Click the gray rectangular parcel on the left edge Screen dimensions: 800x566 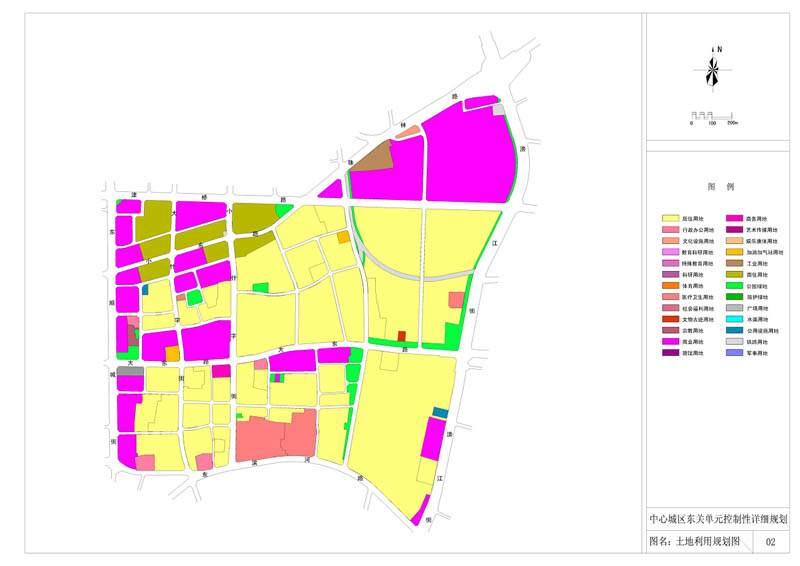[130, 371]
